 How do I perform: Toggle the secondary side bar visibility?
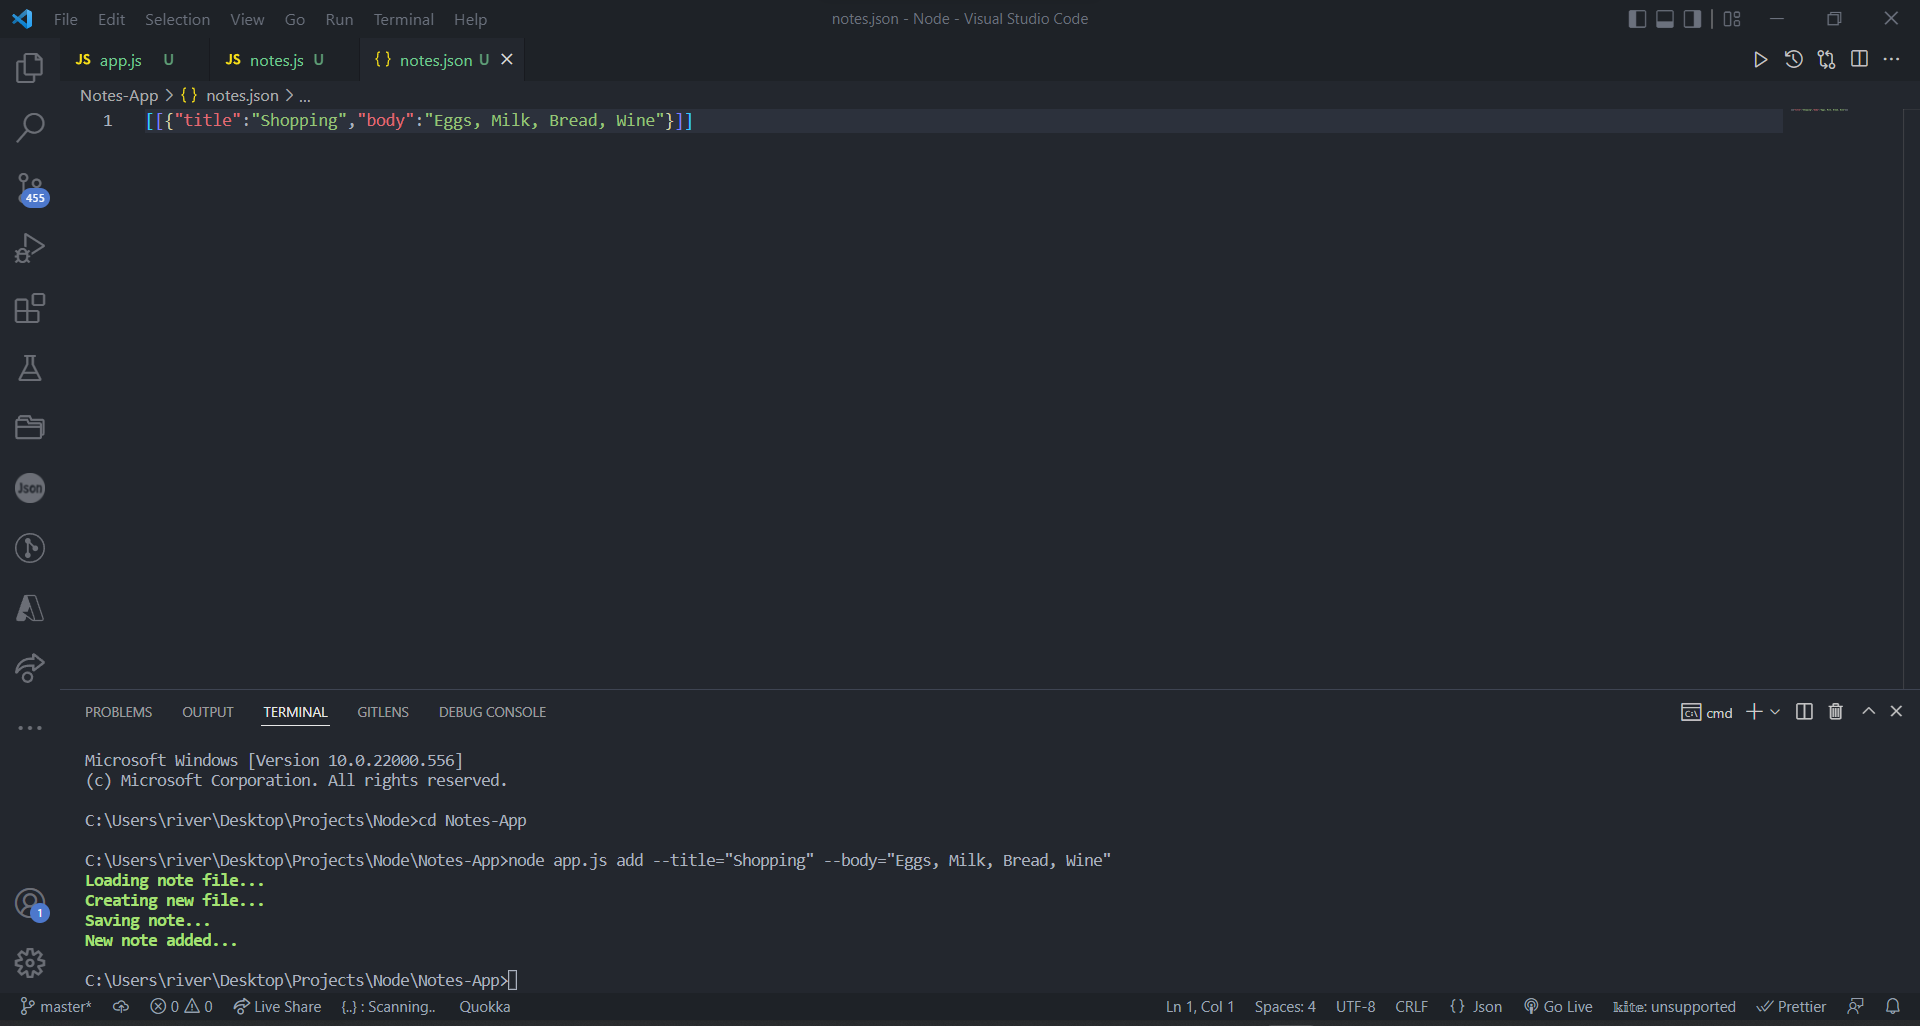pyautogui.click(x=1691, y=18)
